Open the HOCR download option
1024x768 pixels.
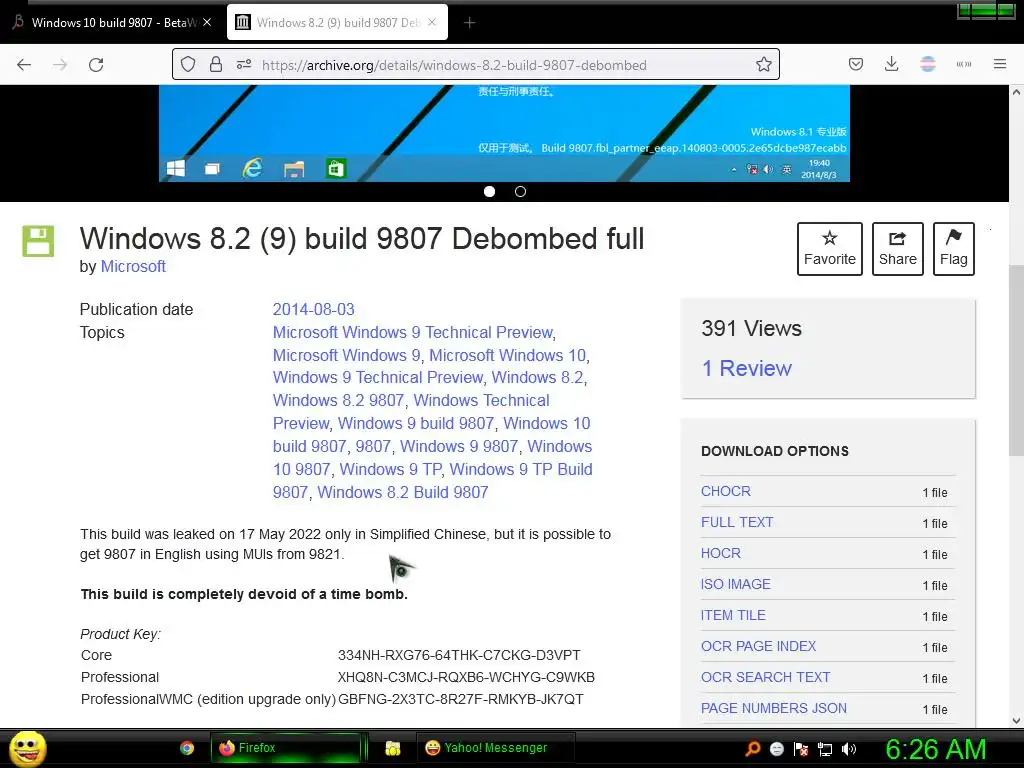tap(721, 553)
